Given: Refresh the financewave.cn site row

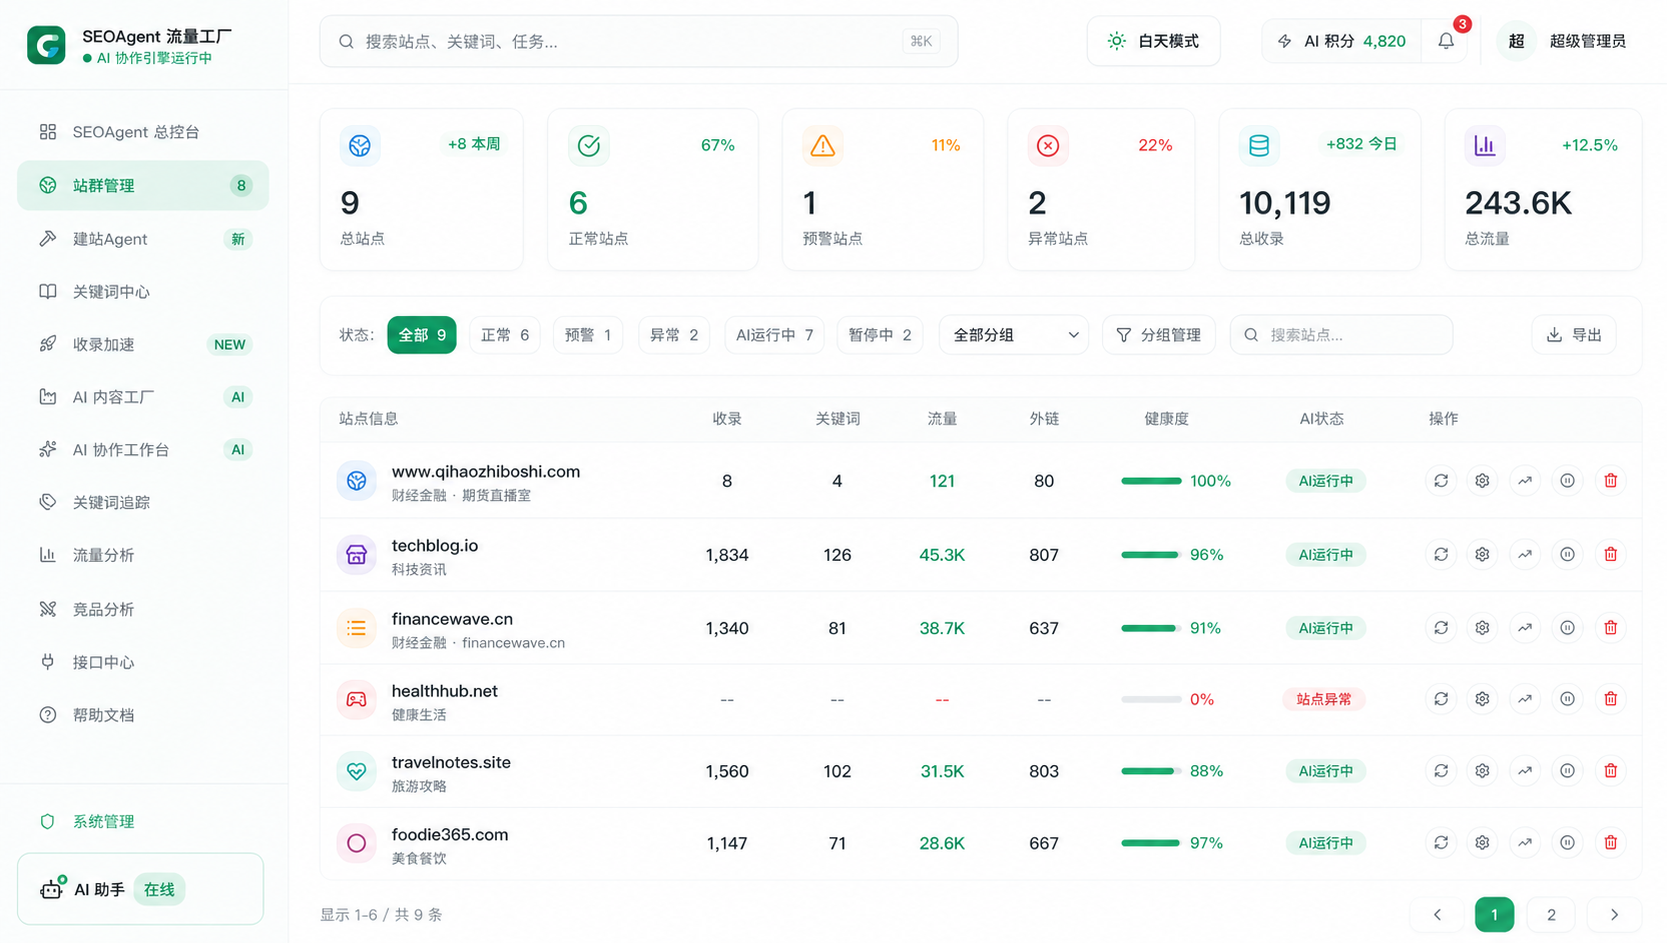Looking at the screenshot, I should [x=1441, y=628].
